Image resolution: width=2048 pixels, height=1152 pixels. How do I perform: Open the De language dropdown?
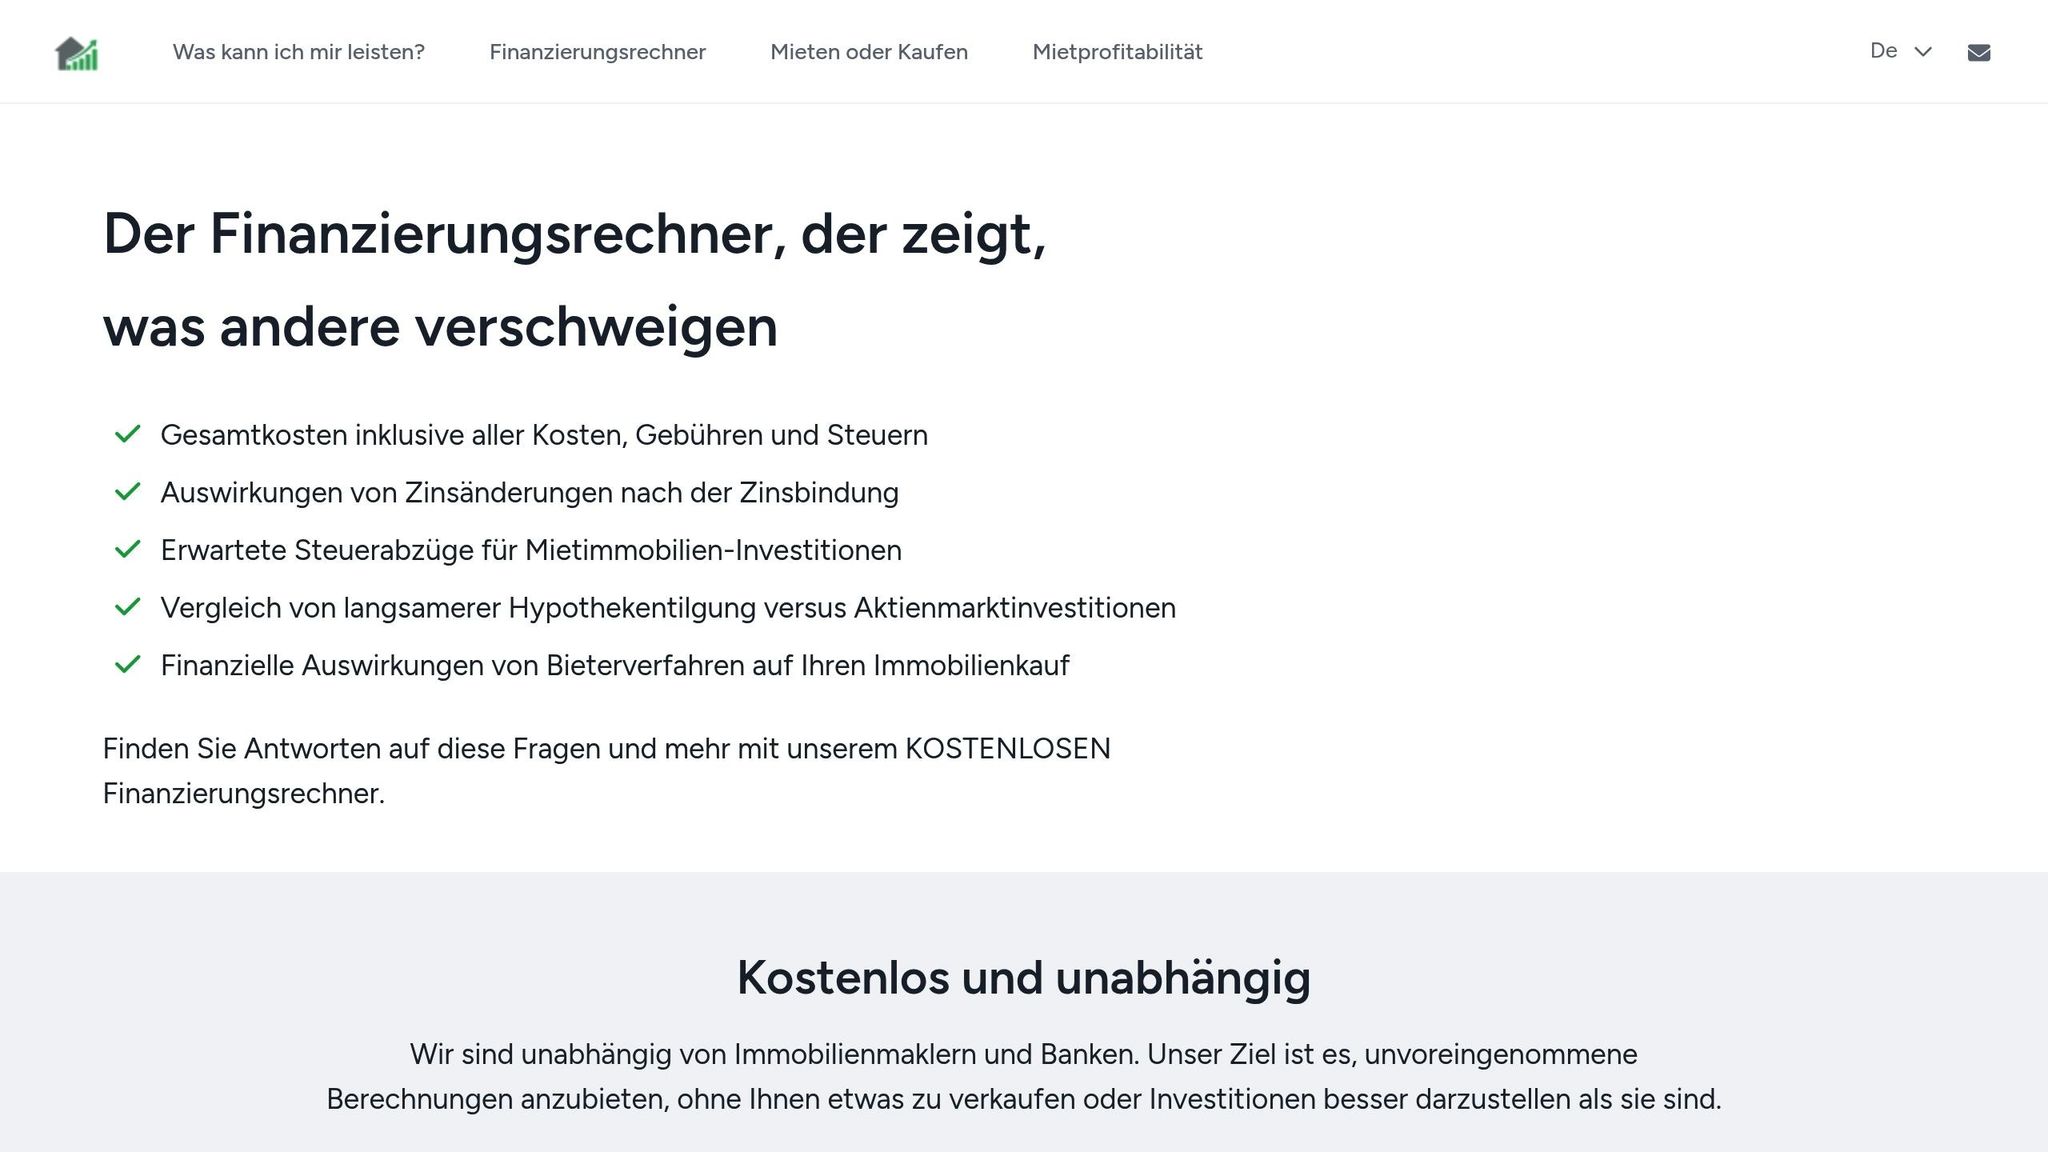tap(1884, 51)
